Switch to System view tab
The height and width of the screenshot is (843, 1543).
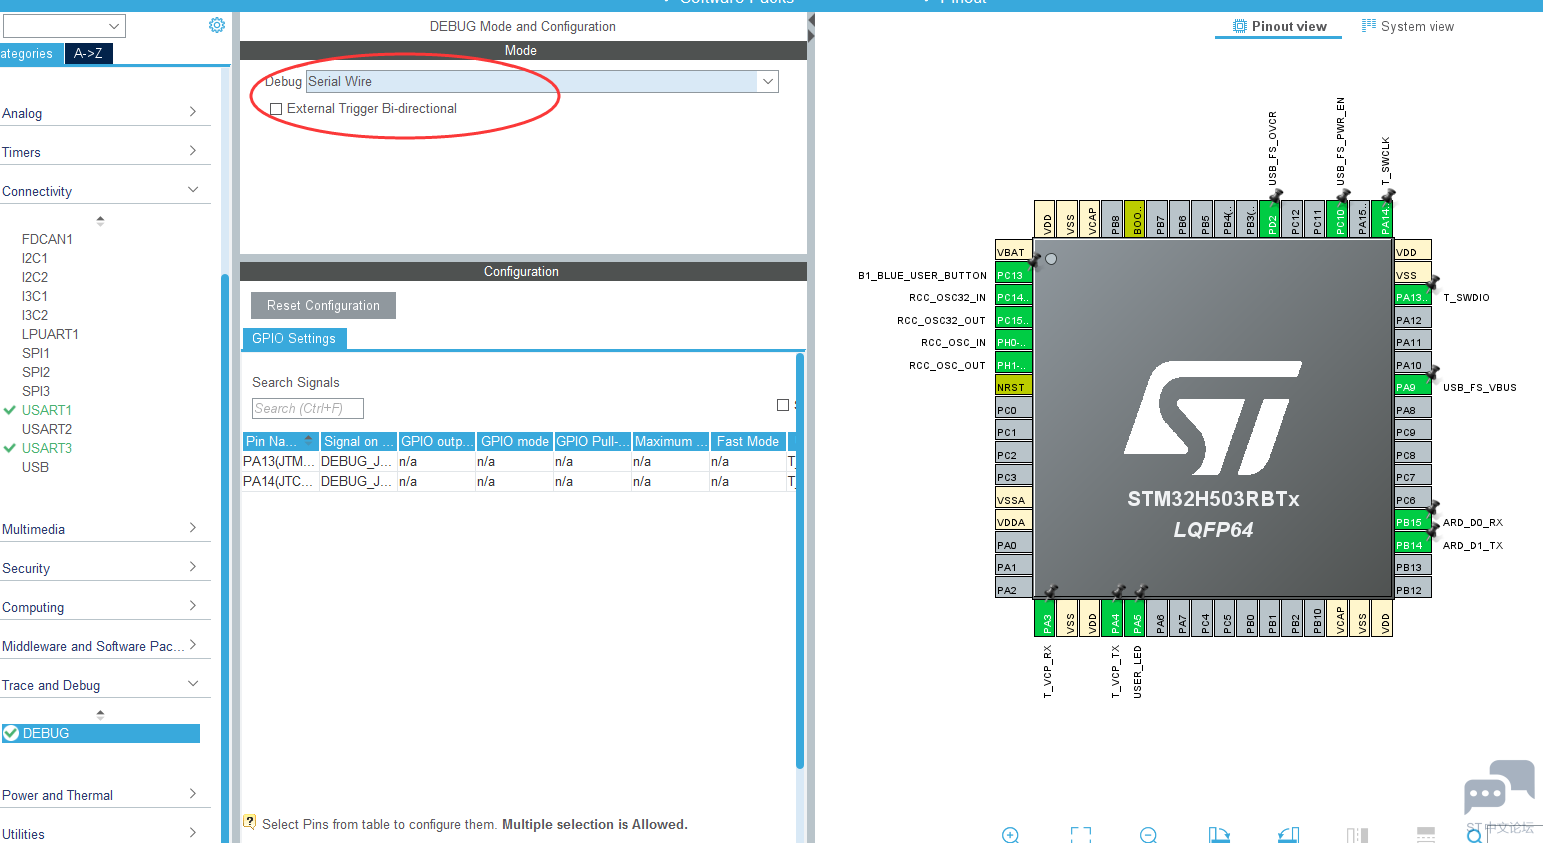(1408, 27)
